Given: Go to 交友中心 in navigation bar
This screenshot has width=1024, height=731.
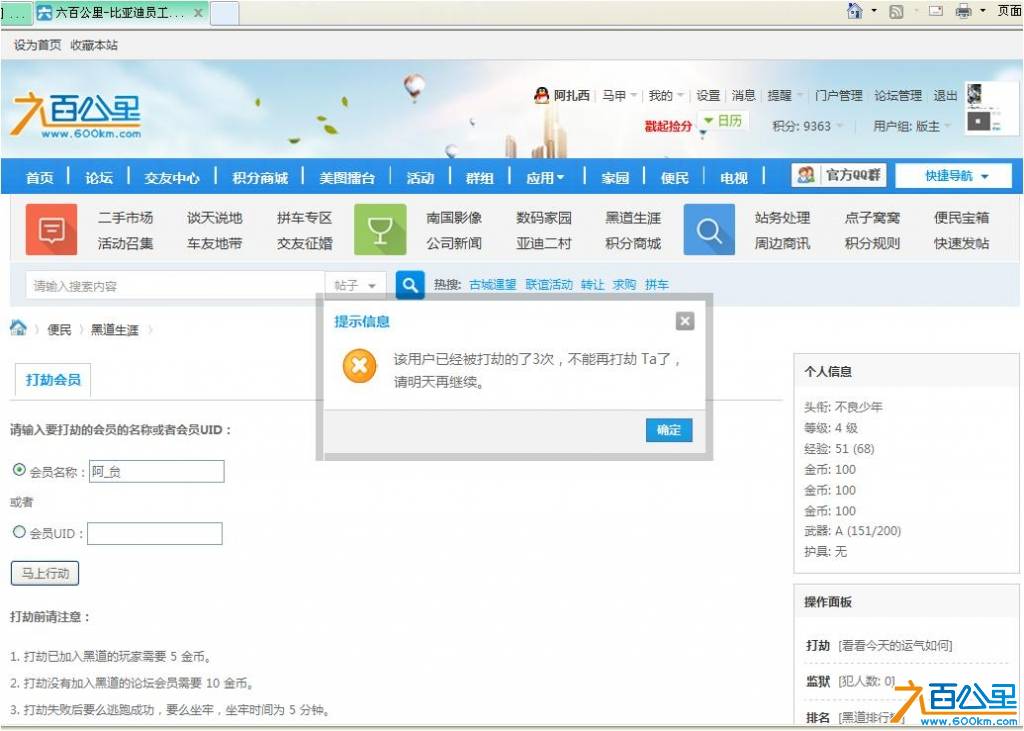Looking at the screenshot, I should (172, 178).
